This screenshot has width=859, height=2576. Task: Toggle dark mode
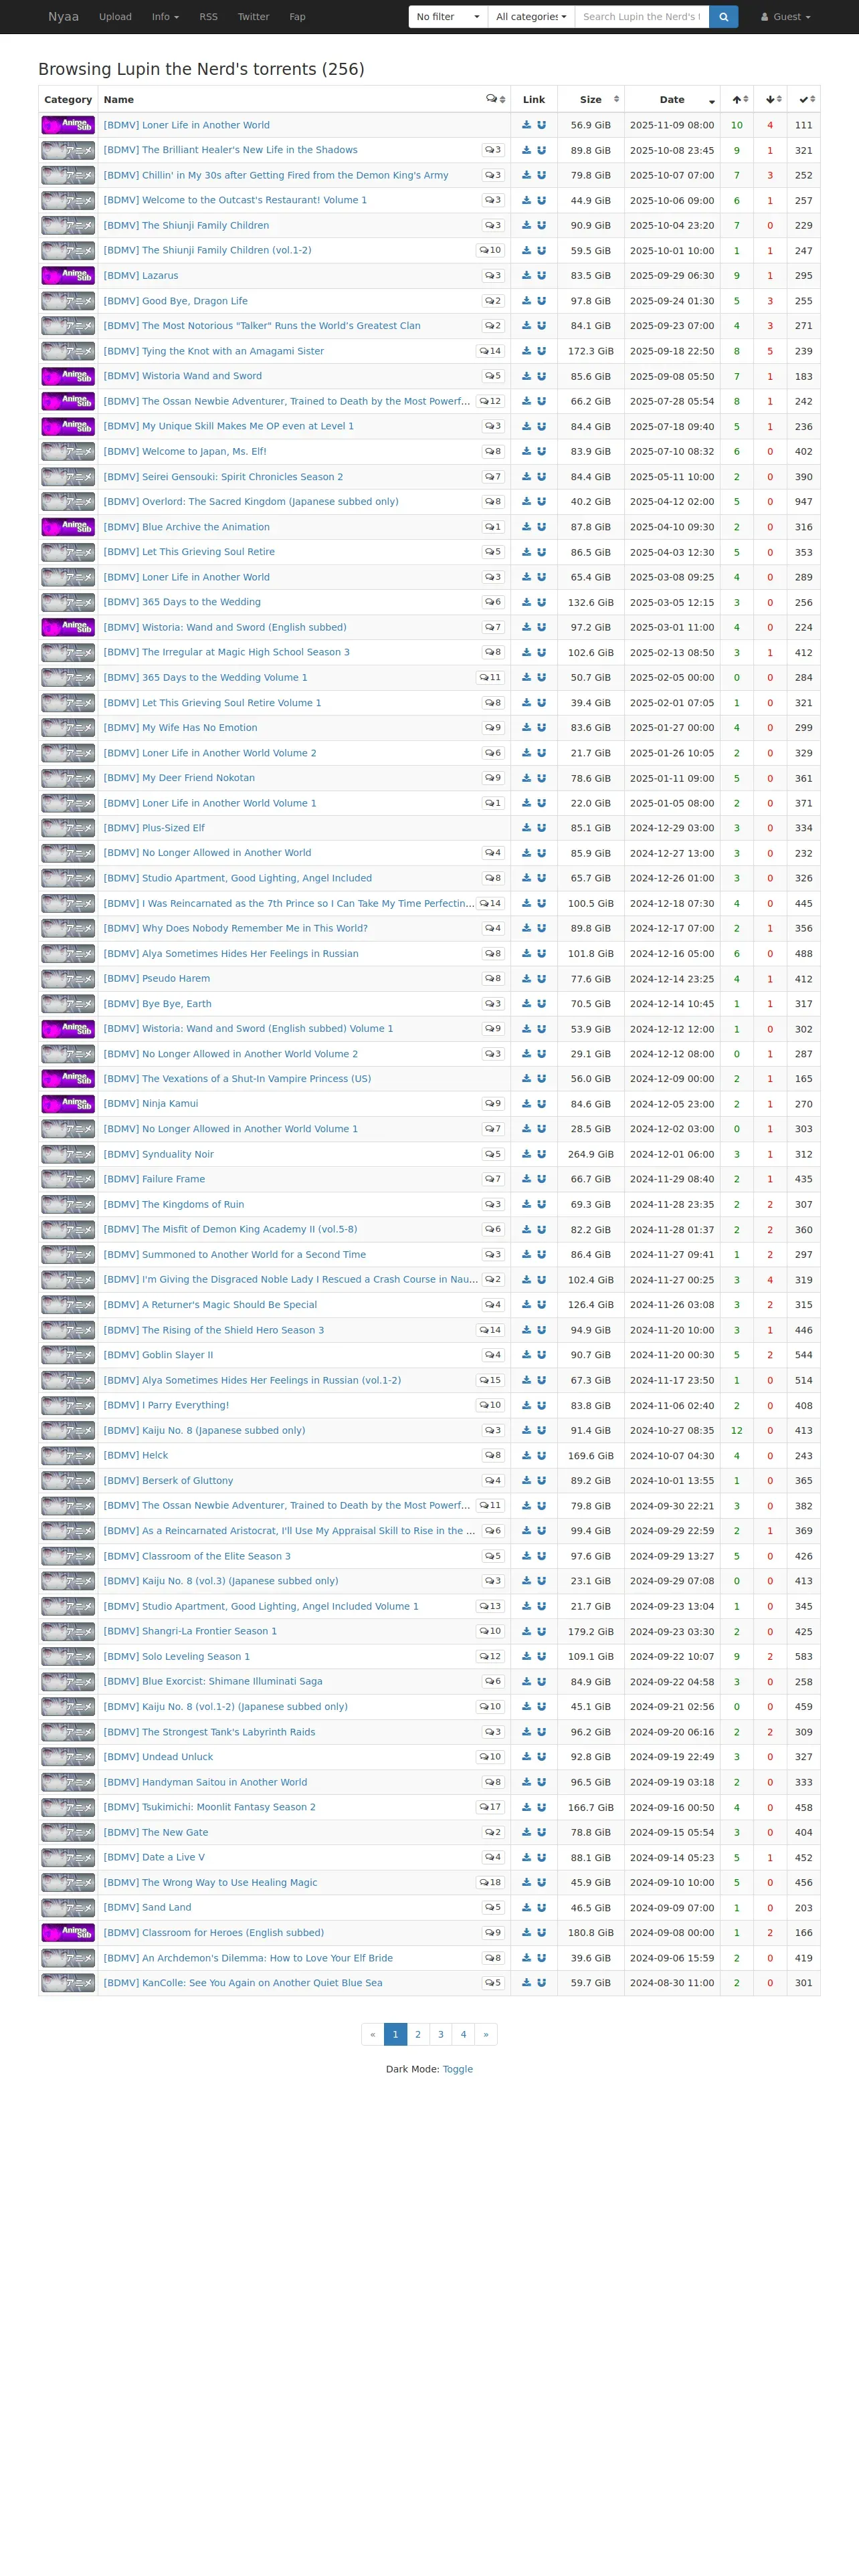coord(458,2069)
